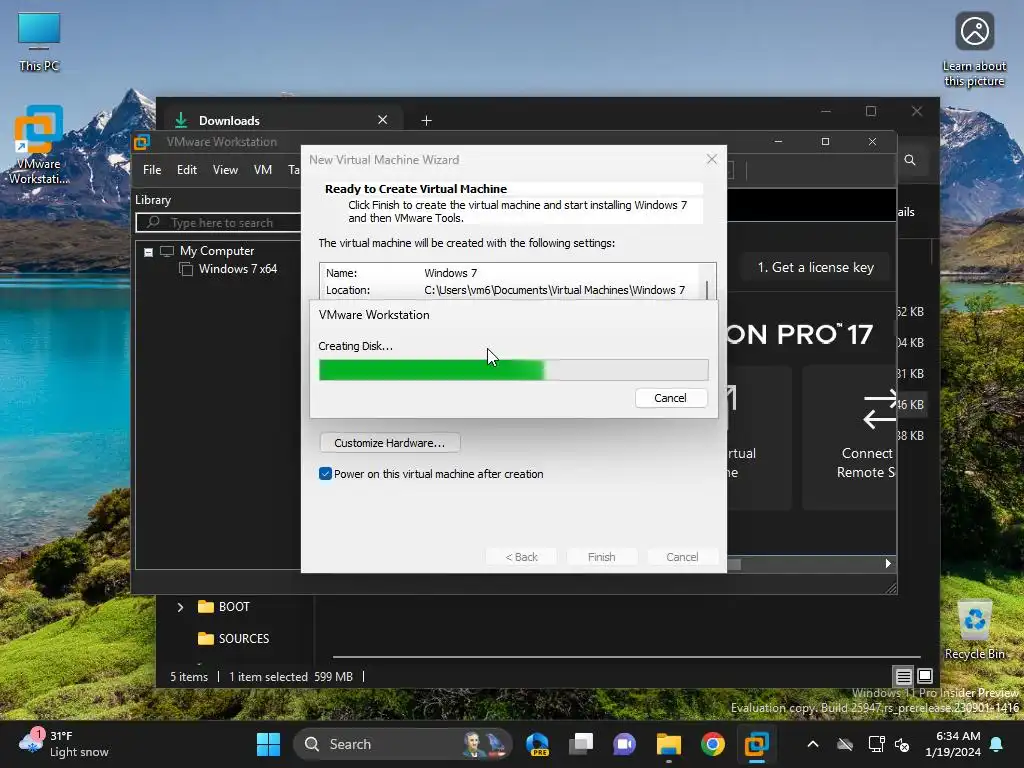Open Chat app on taskbar

click(624, 744)
